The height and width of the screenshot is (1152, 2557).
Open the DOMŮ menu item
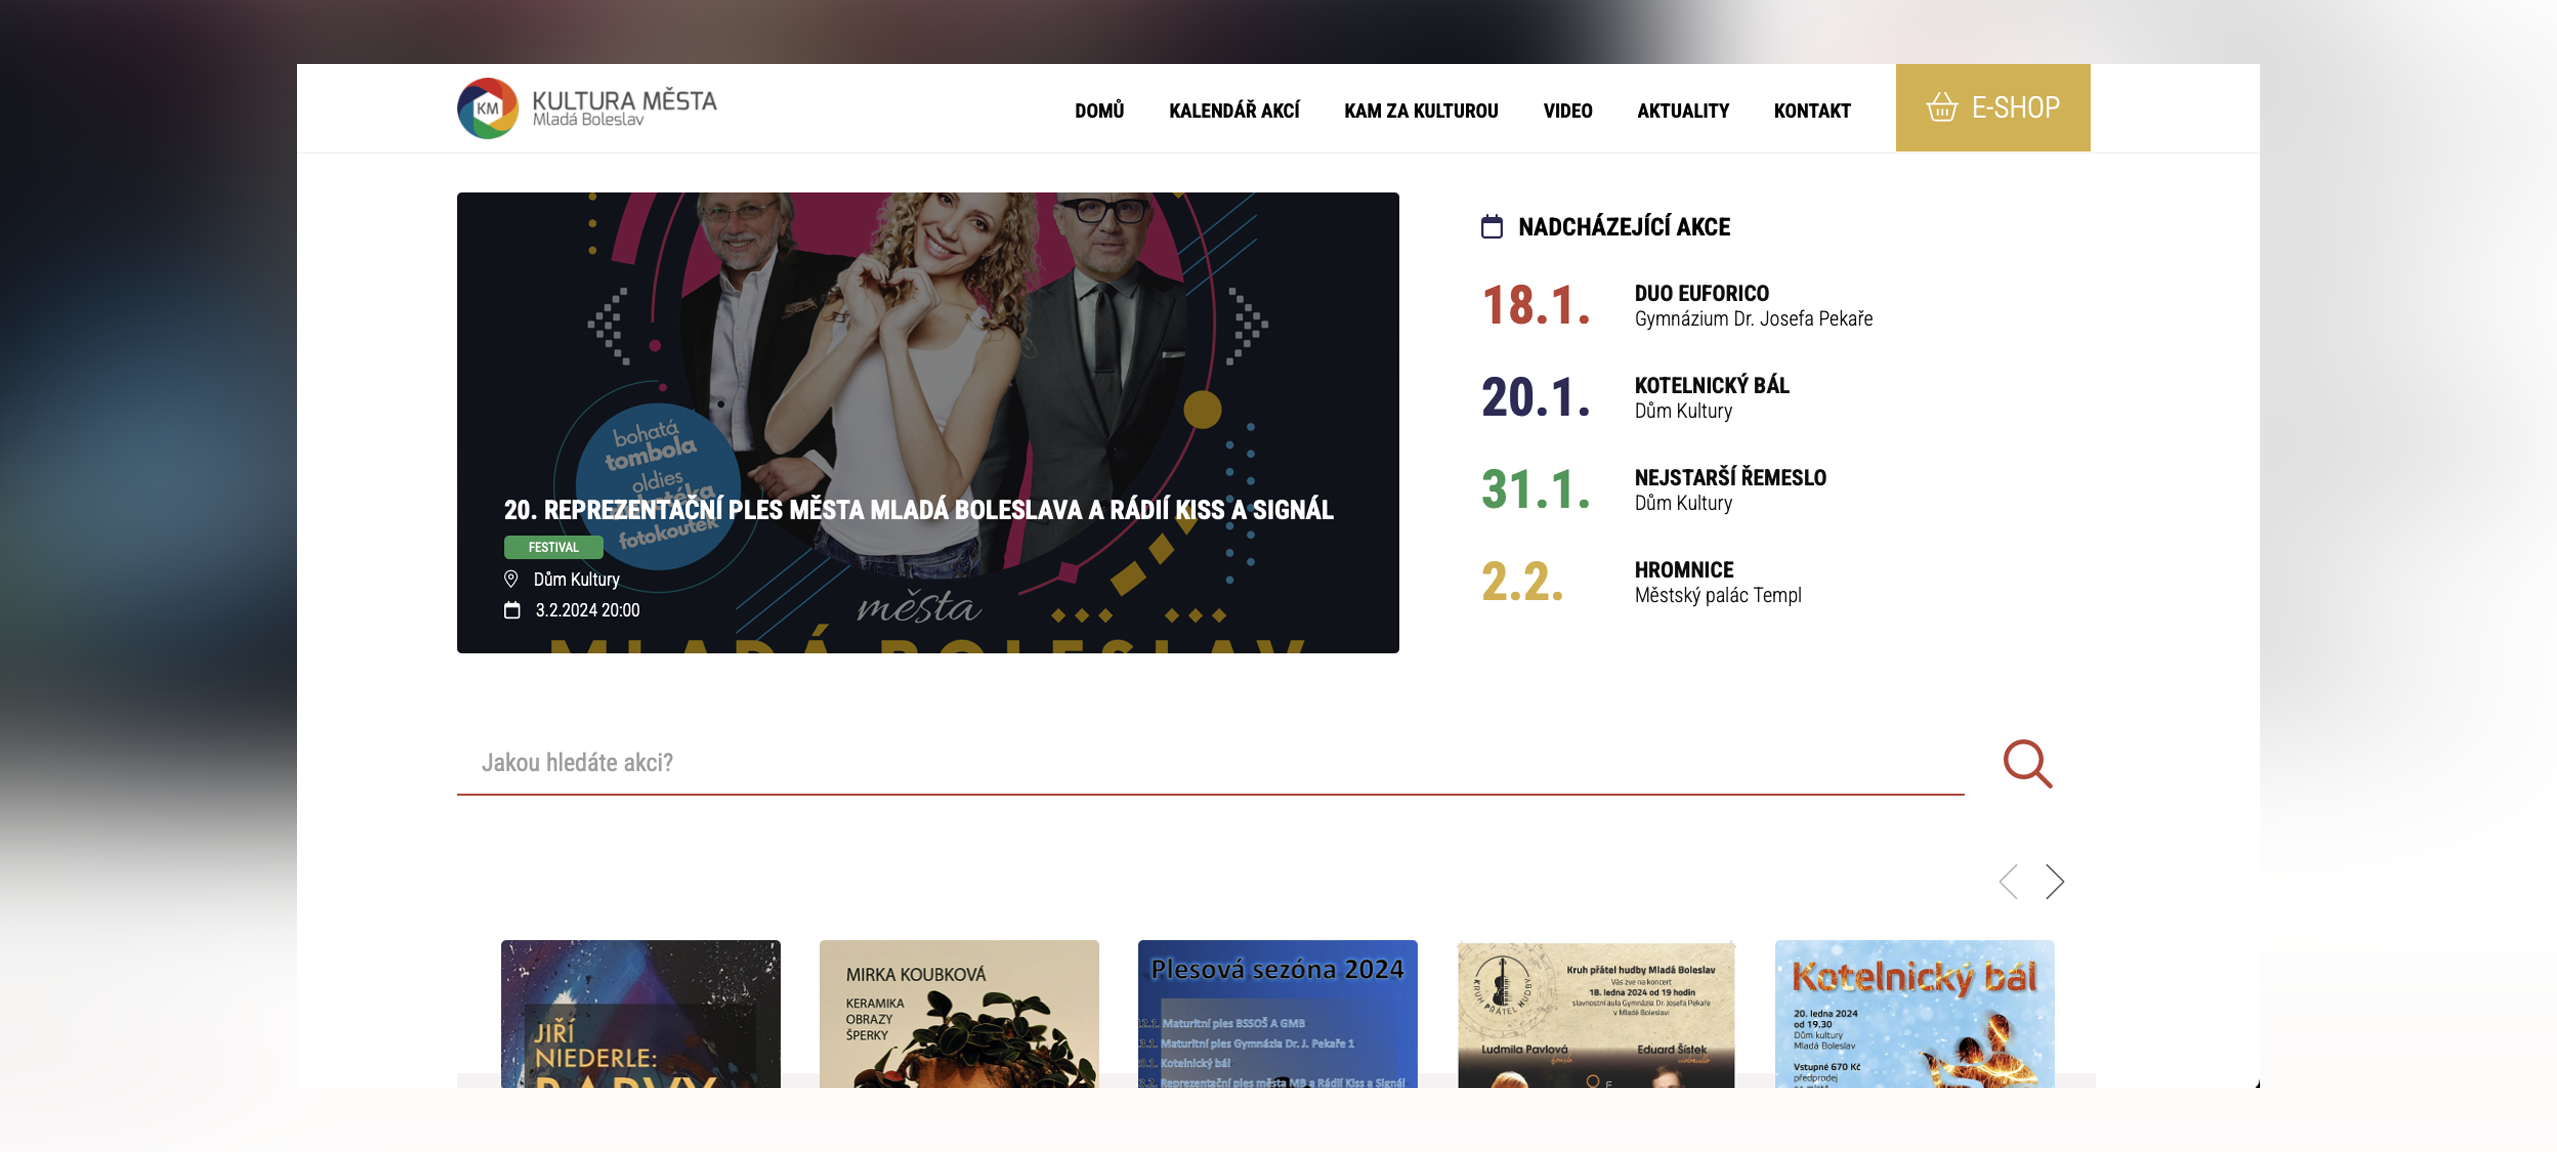pyautogui.click(x=1099, y=111)
